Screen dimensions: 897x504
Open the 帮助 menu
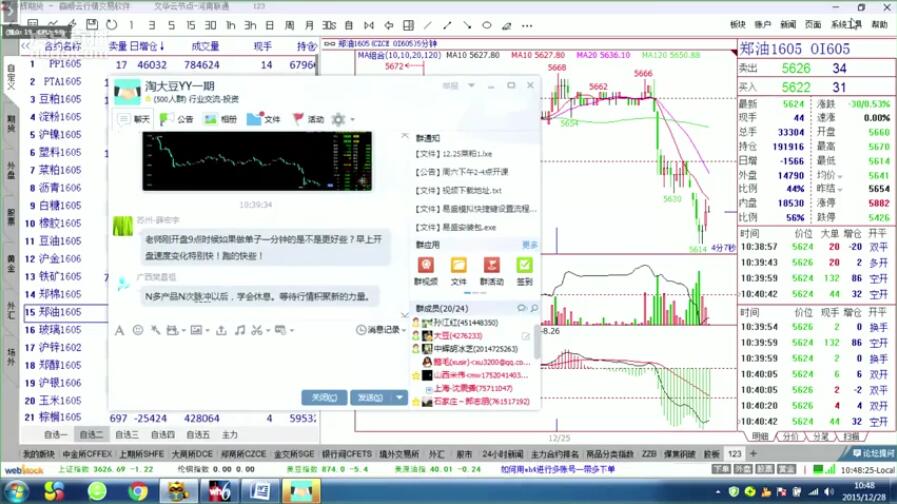point(879,24)
